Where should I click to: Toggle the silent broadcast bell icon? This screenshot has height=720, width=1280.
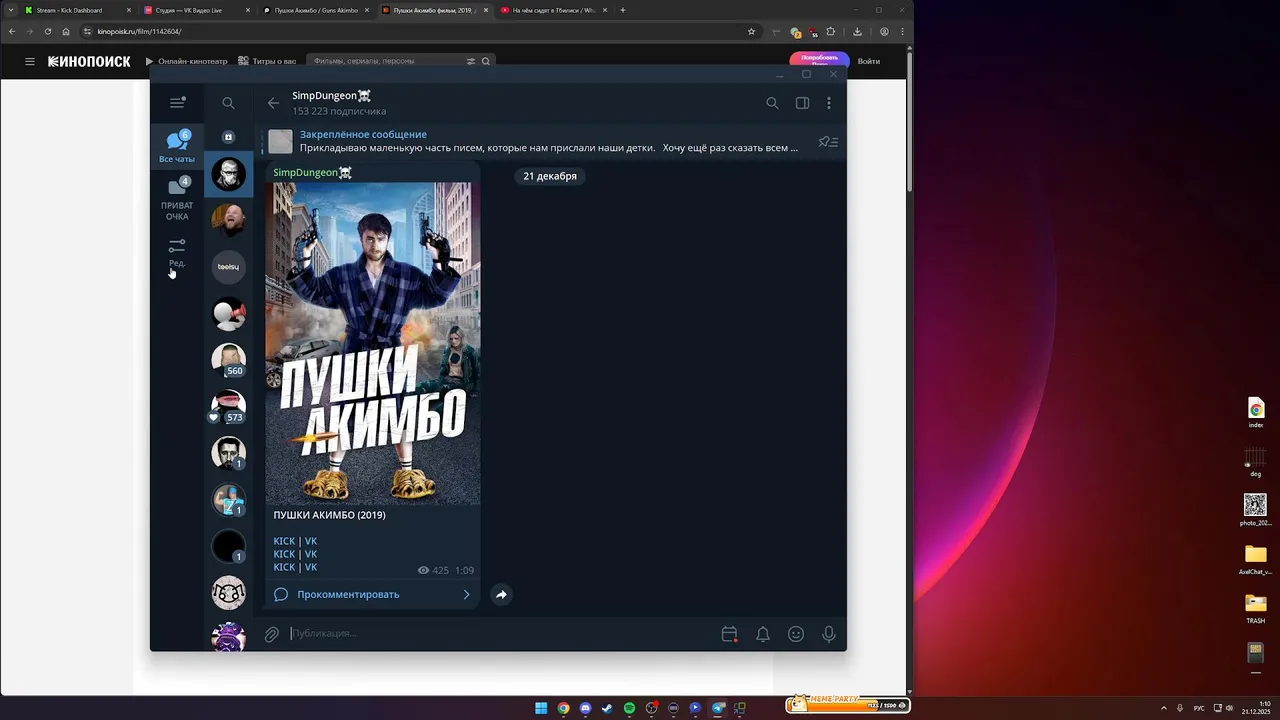763,634
